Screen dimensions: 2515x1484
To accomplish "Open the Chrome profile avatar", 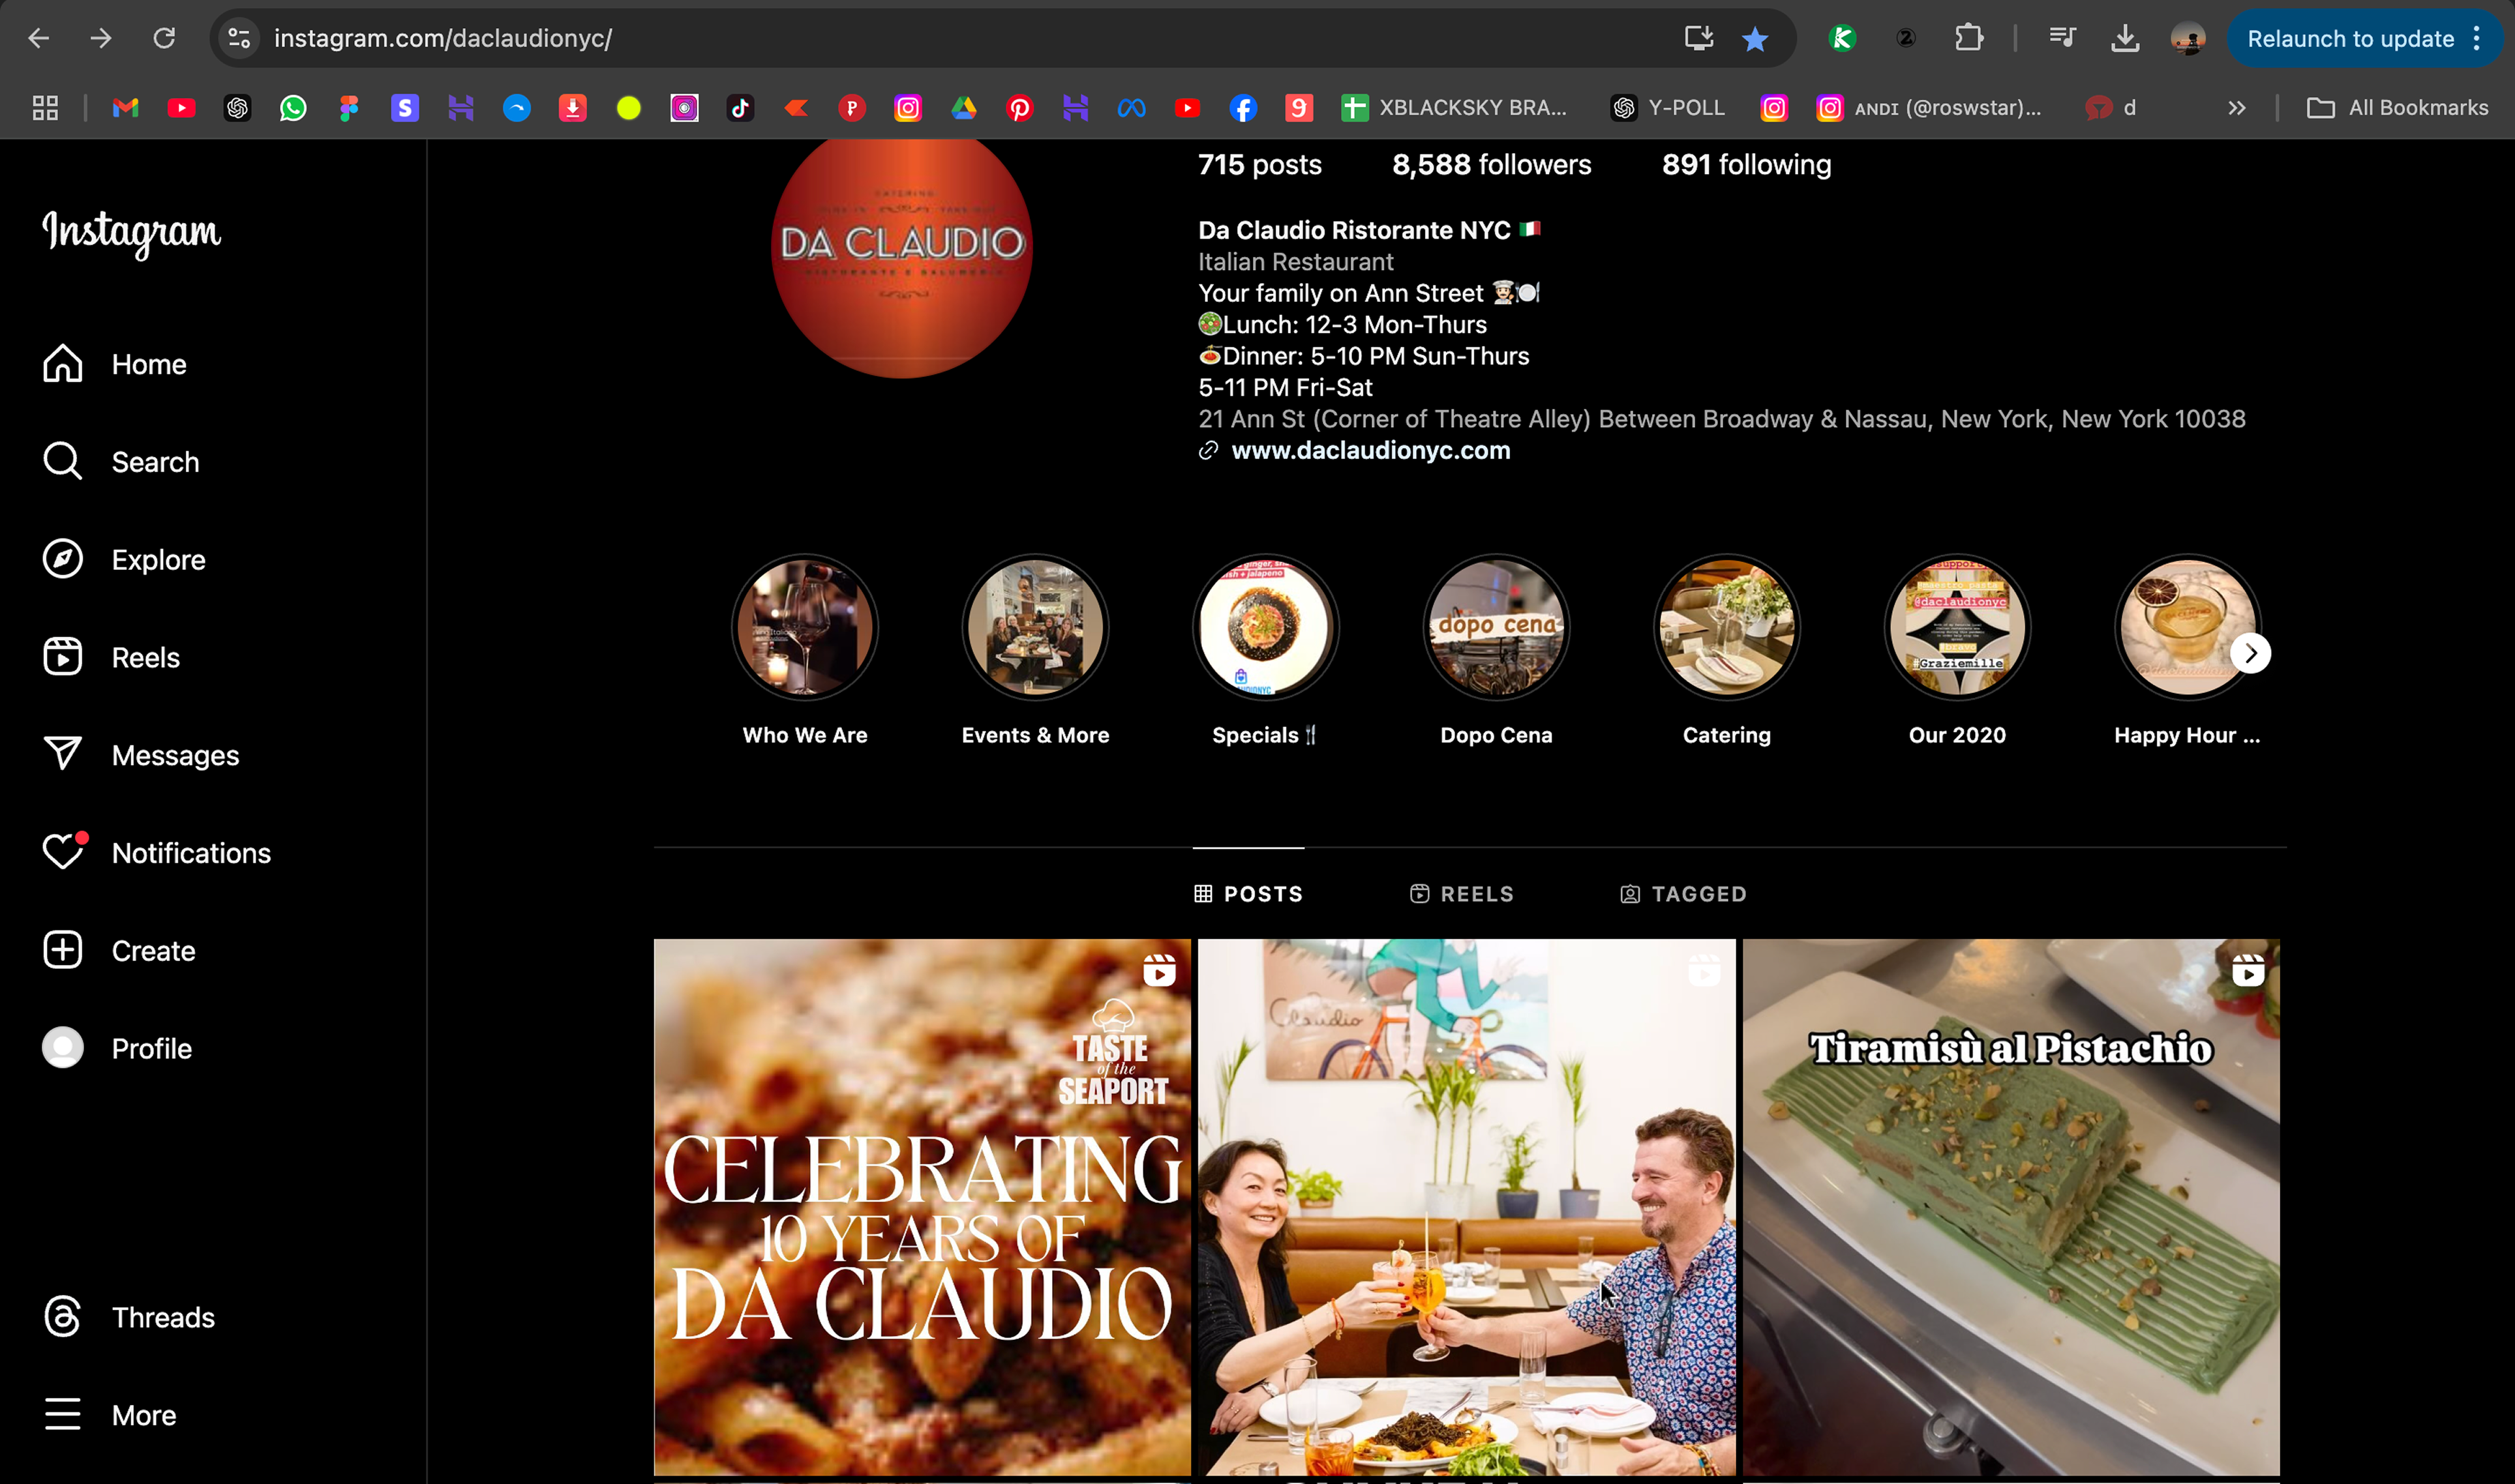I will (x=2188, y=38).
